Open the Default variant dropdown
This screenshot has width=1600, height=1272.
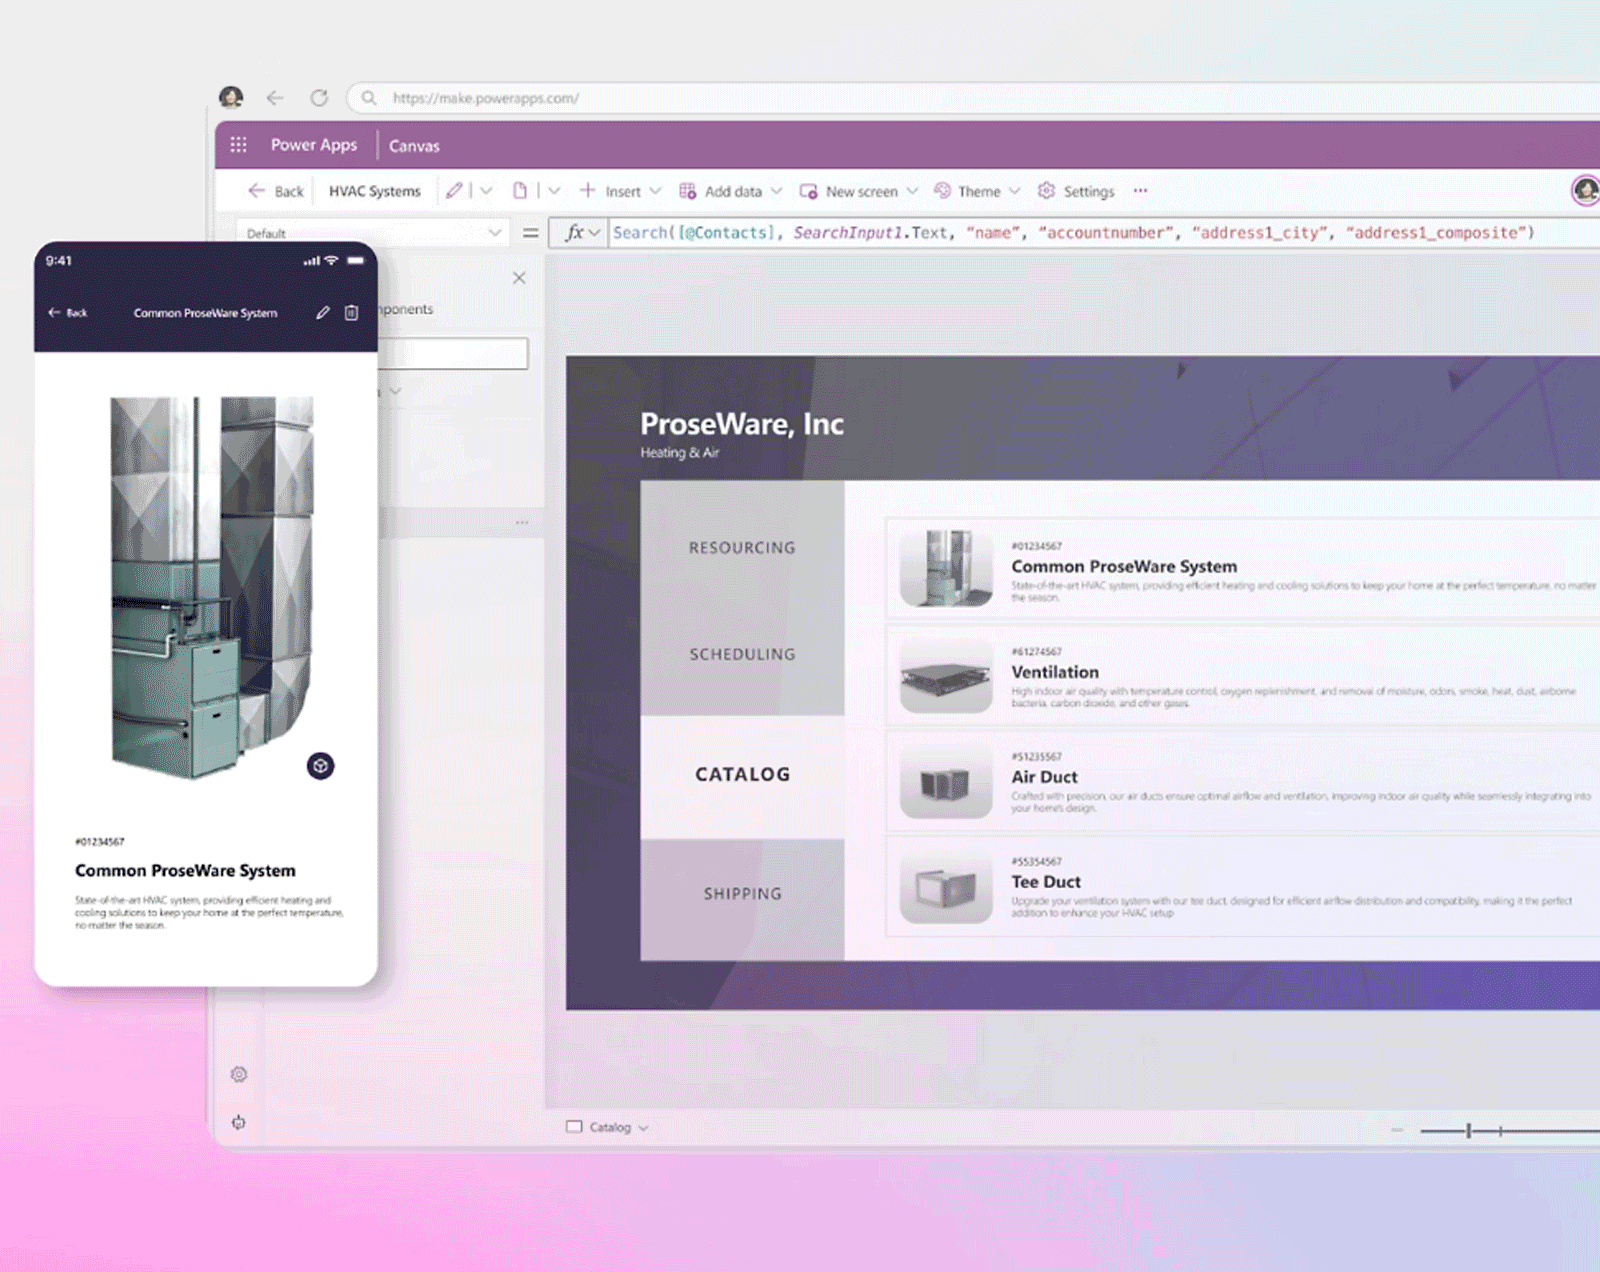[x=497, y=232]
